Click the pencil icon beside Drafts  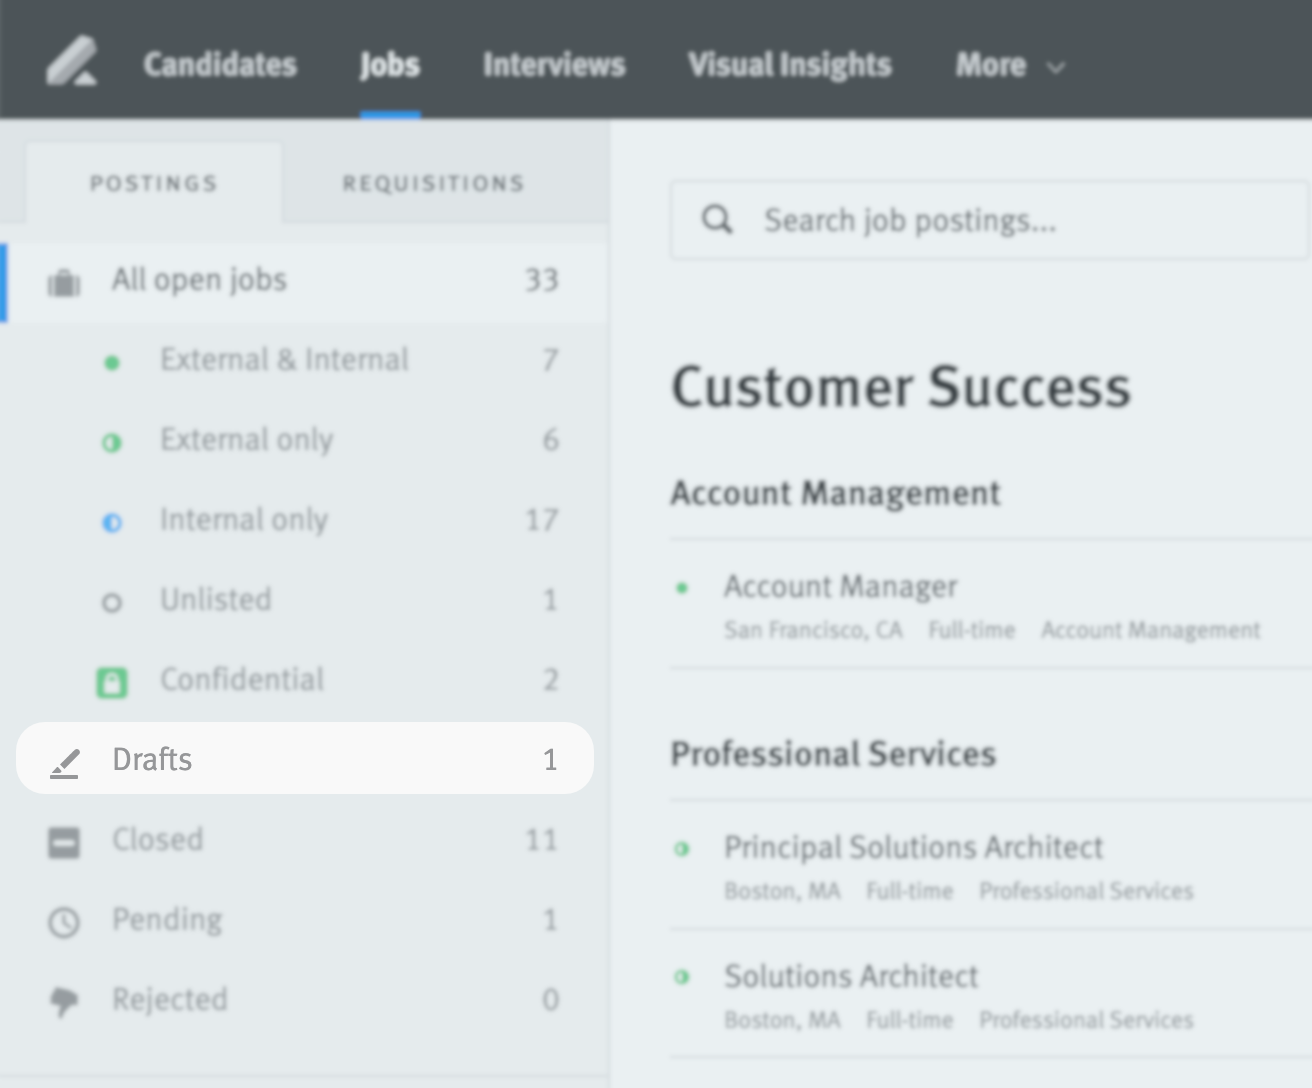[x=65, y=763]
